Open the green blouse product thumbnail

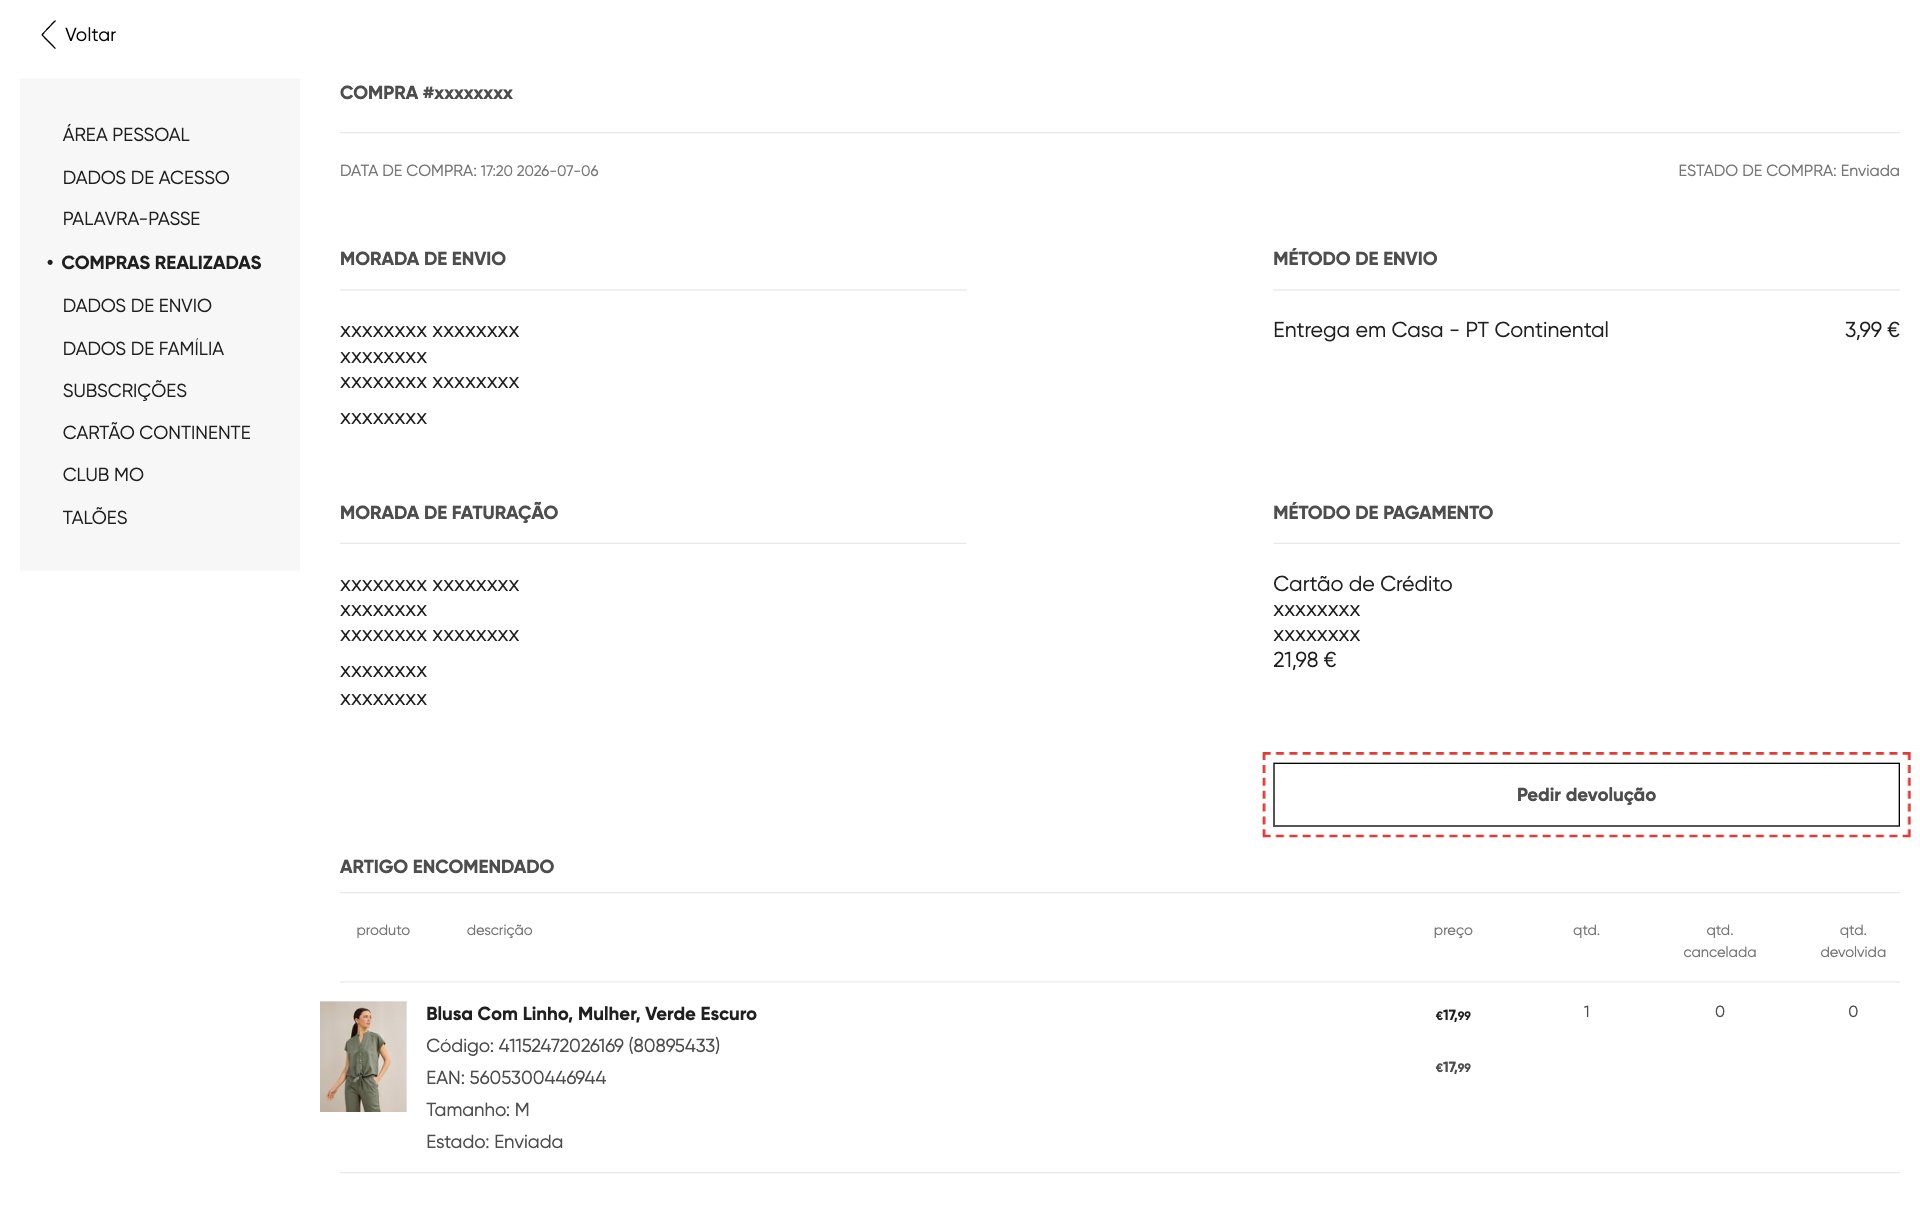click(x=363, y=1056)
